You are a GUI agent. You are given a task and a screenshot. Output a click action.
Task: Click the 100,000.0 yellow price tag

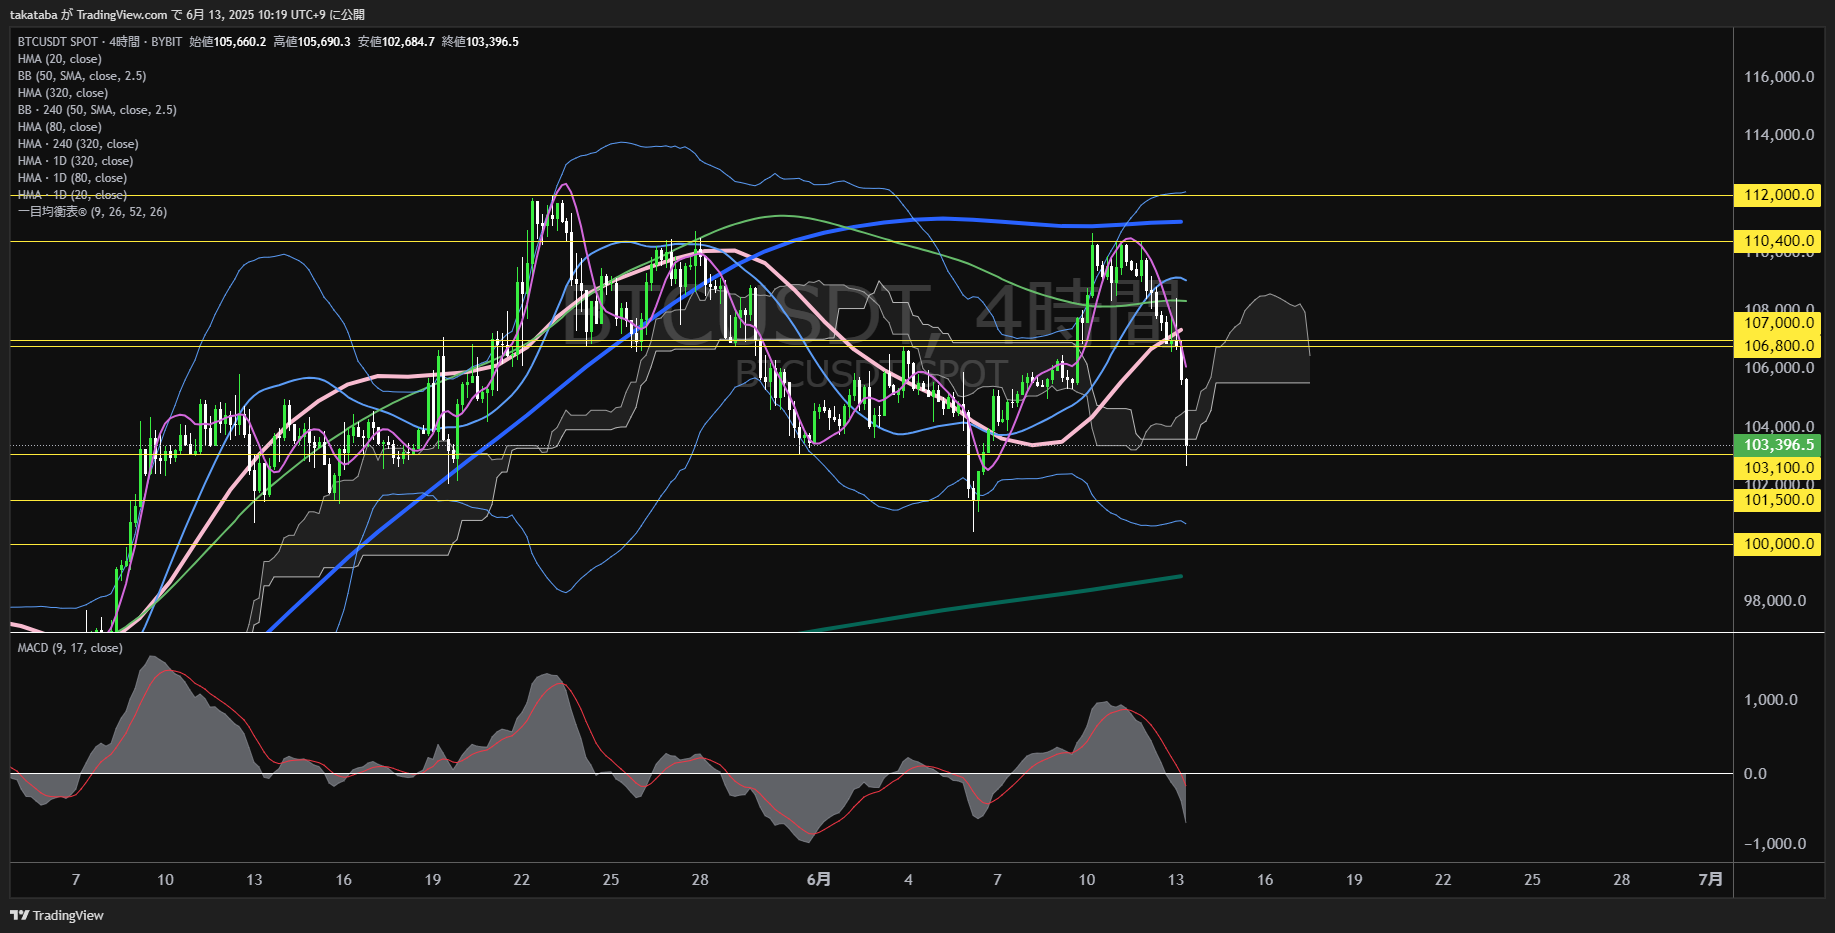coord(1777,544)
